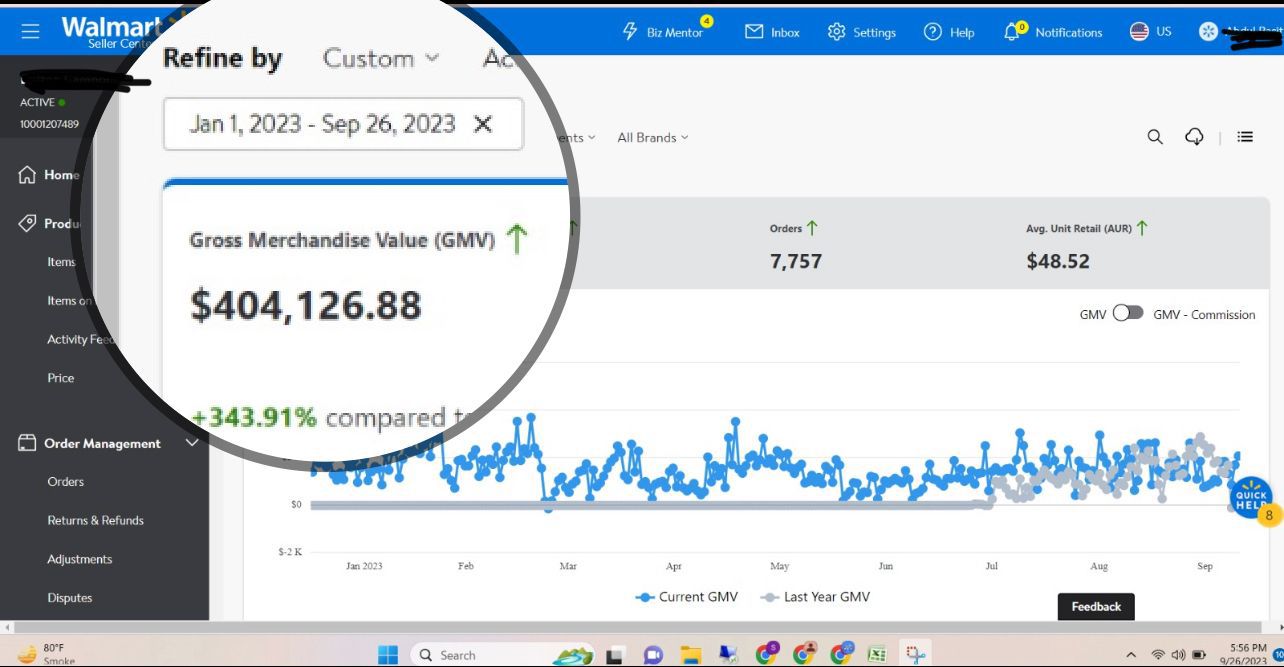Toggle GMV / GMV - Commission switch
This screenshot has width=1284, height=667.
(1128, 313)
